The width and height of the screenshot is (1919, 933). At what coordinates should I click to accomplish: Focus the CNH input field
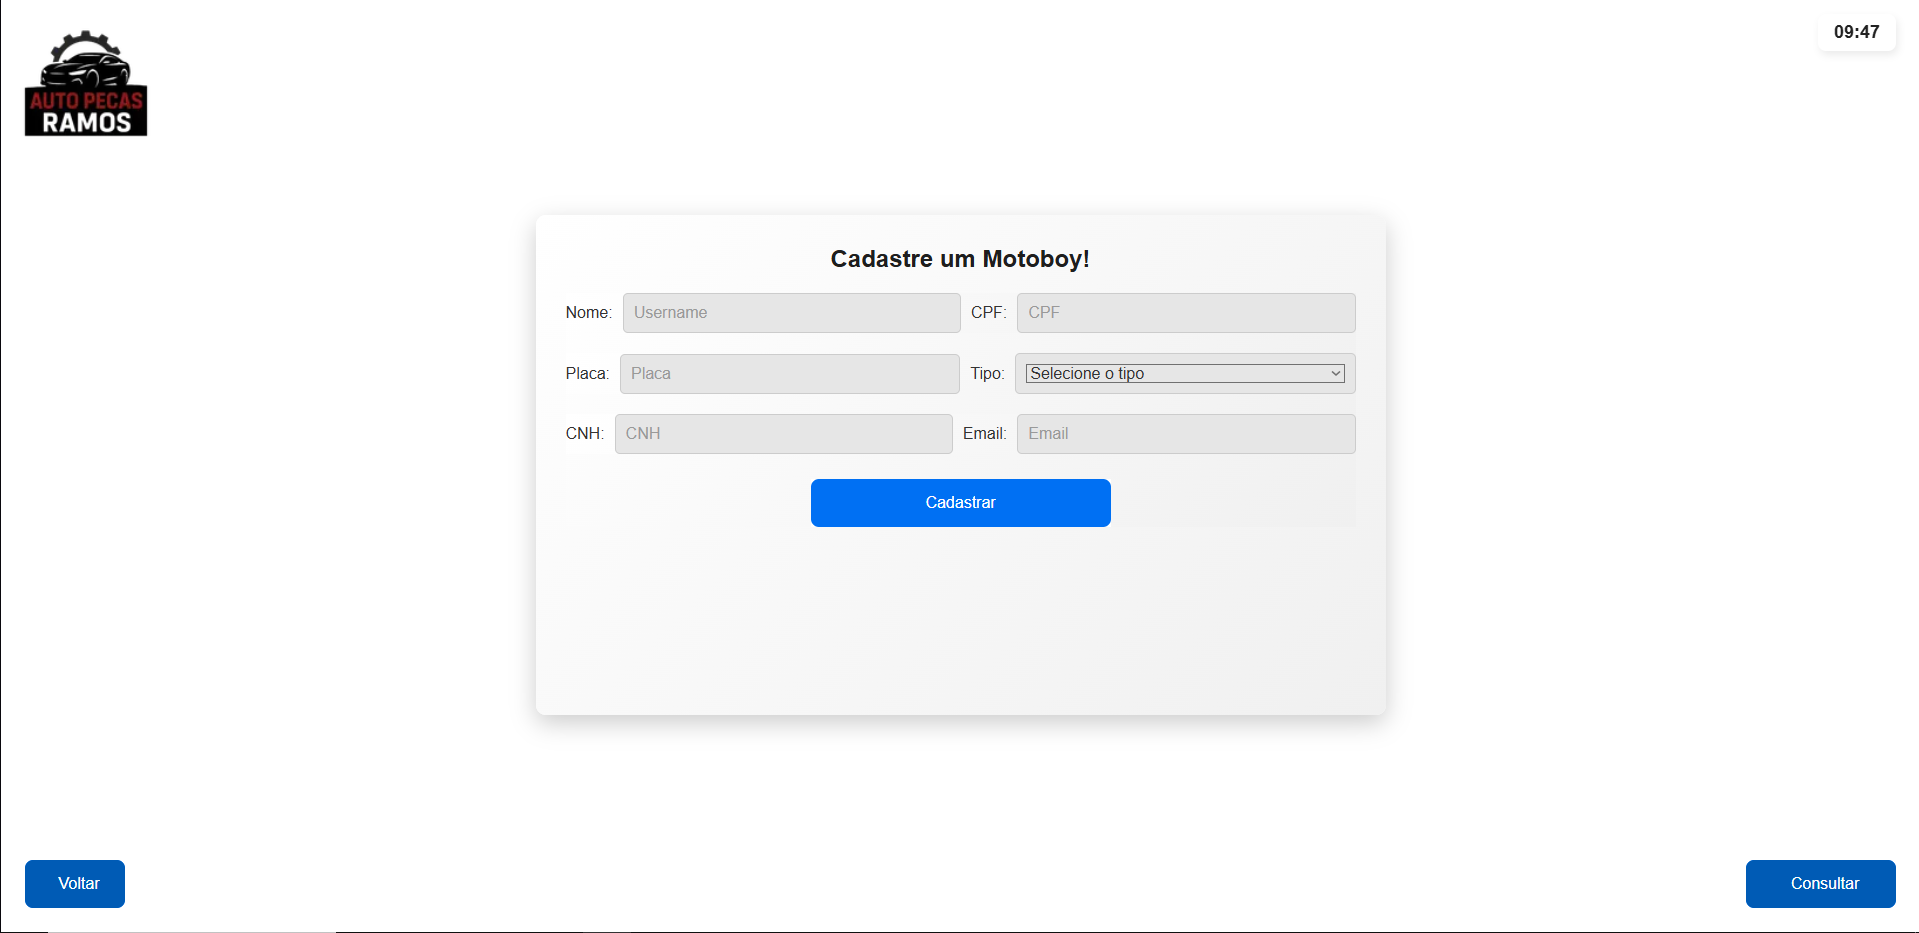783,434
